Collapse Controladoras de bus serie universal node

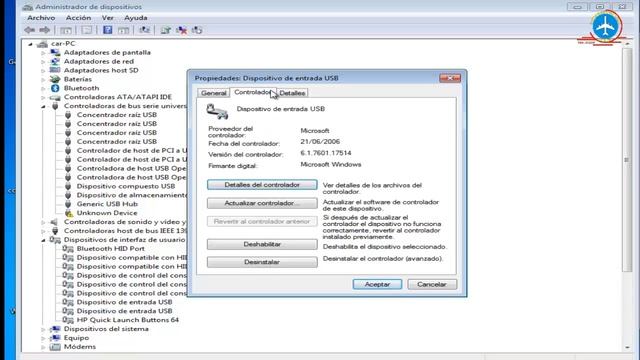[x=43, y=107]
